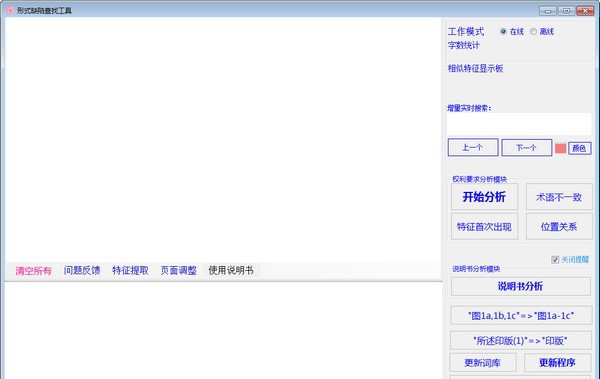Open the 页面调整 menu
The width and height of the screenshot is (600, 379).
point(178,270)
